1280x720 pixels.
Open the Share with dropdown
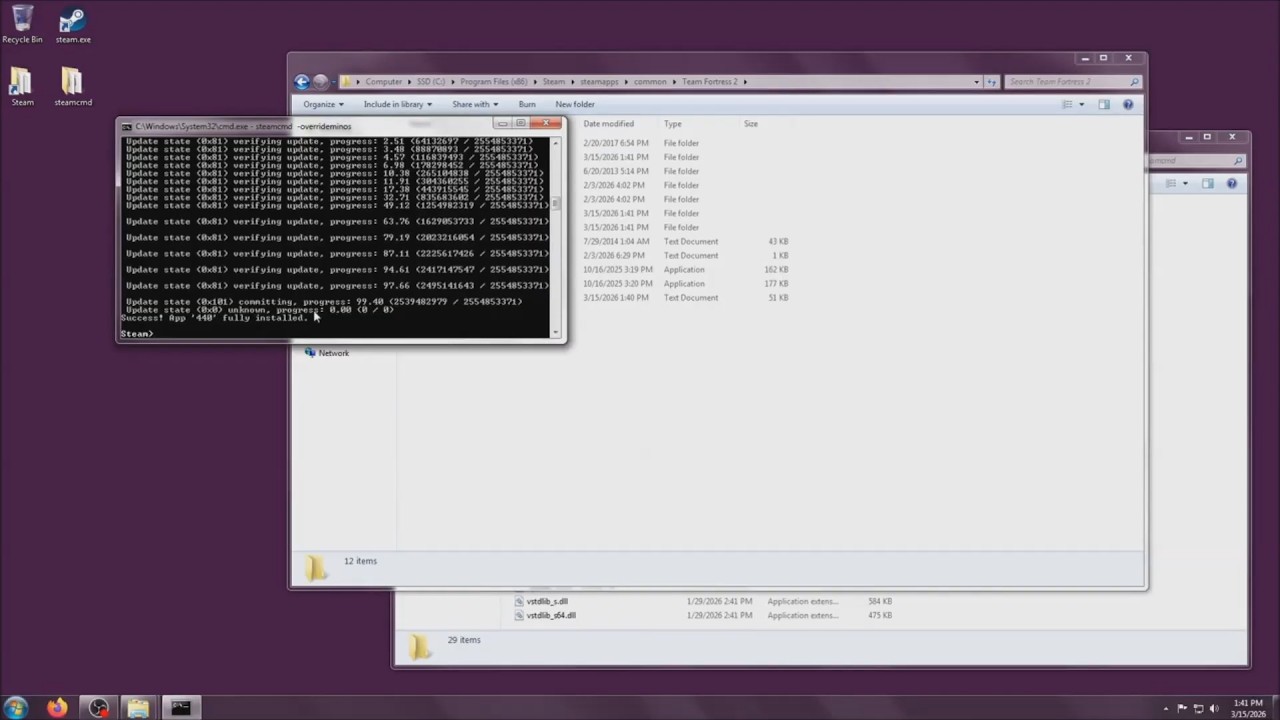pyautogui.click(x=475, y=104)
